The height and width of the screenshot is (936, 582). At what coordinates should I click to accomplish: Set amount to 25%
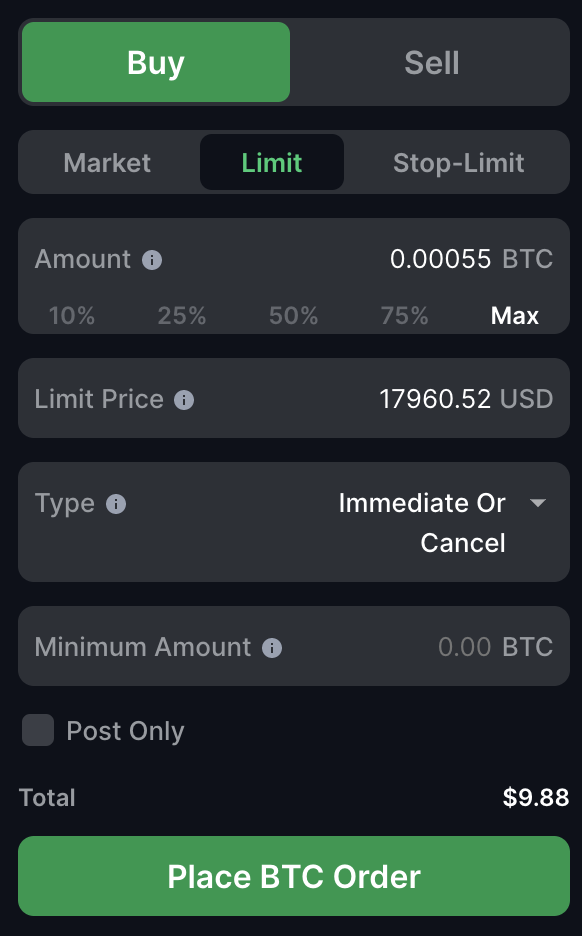(181, 316)
